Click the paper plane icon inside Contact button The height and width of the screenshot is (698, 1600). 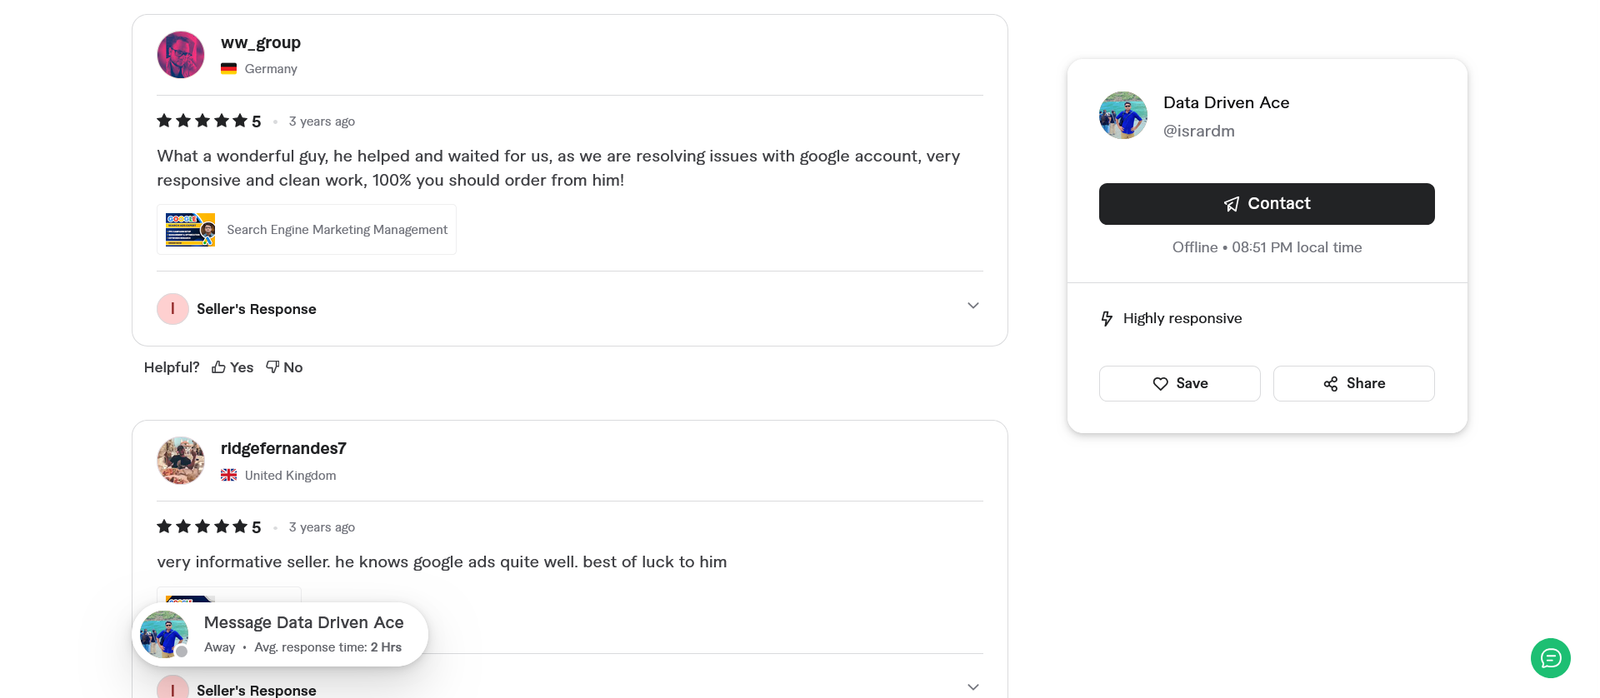coord(1229,203)
